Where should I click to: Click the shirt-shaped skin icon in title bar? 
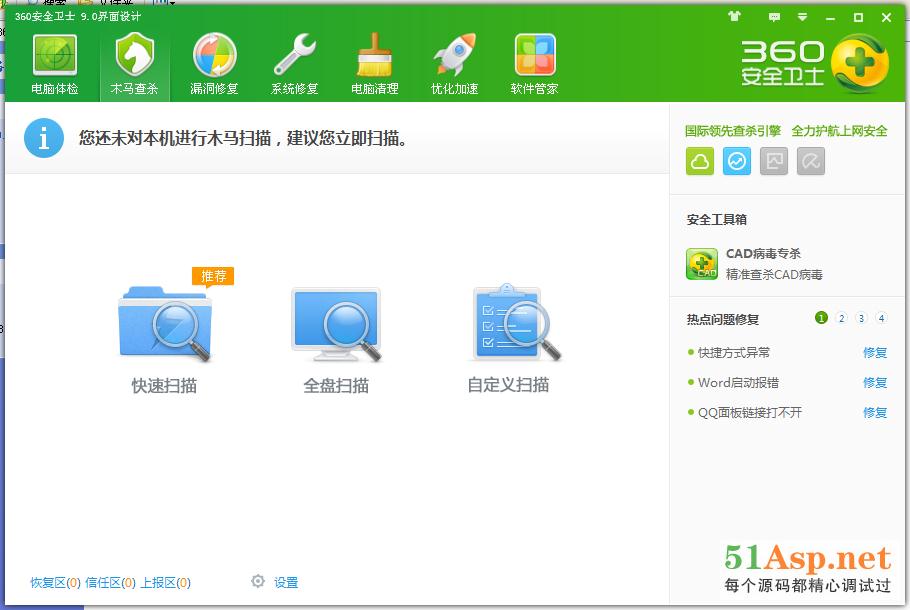[735, 17]
